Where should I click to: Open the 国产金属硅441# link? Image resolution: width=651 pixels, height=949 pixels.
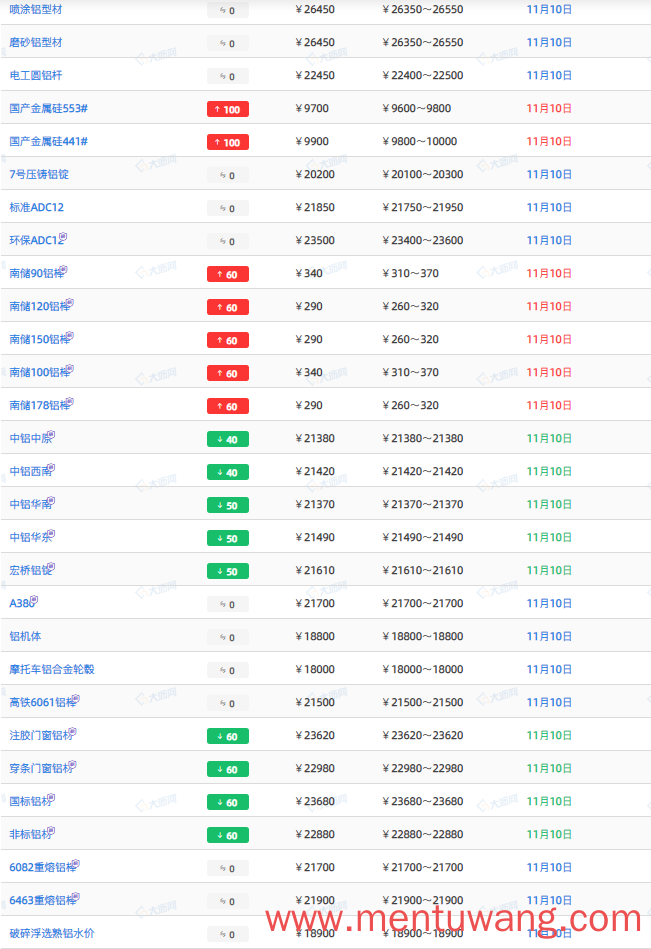[48, 142]
